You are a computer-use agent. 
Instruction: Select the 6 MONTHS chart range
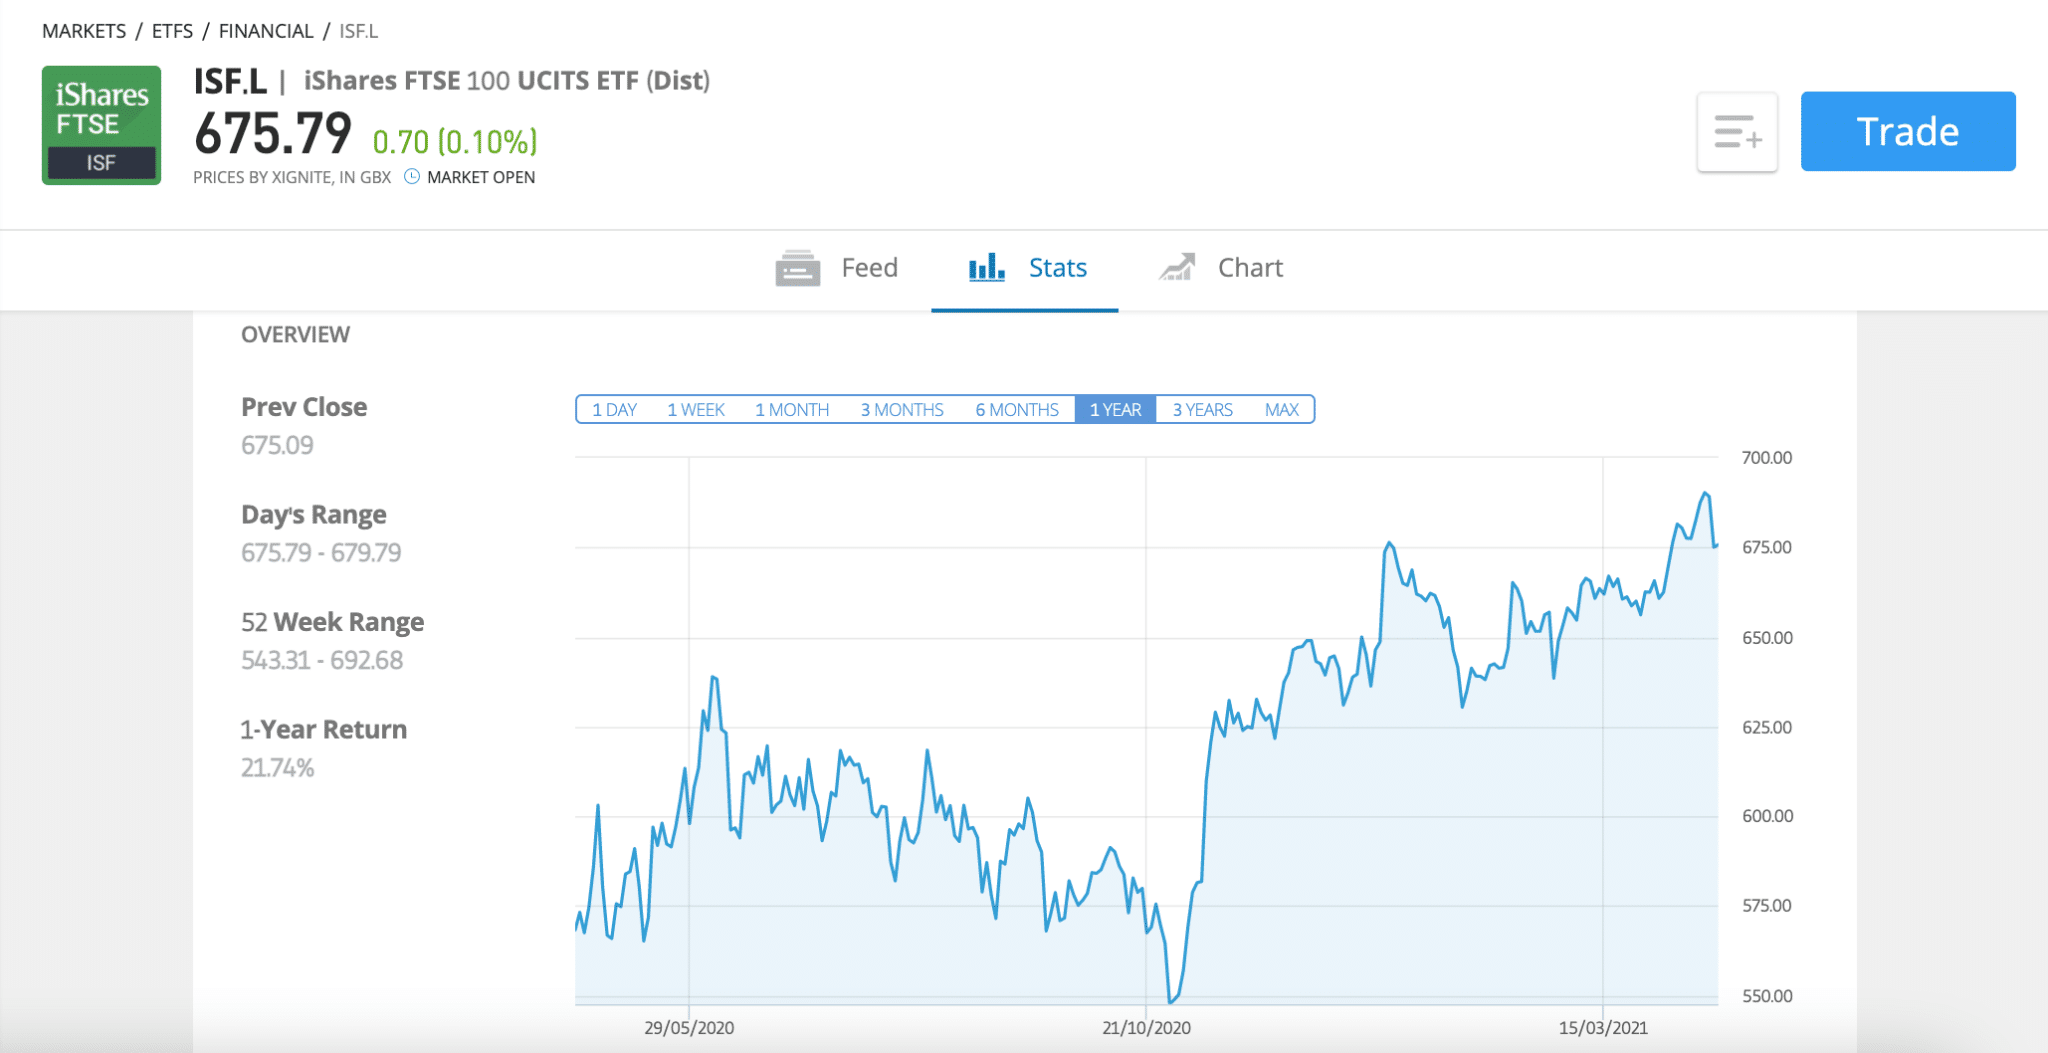pos(1017,410)
